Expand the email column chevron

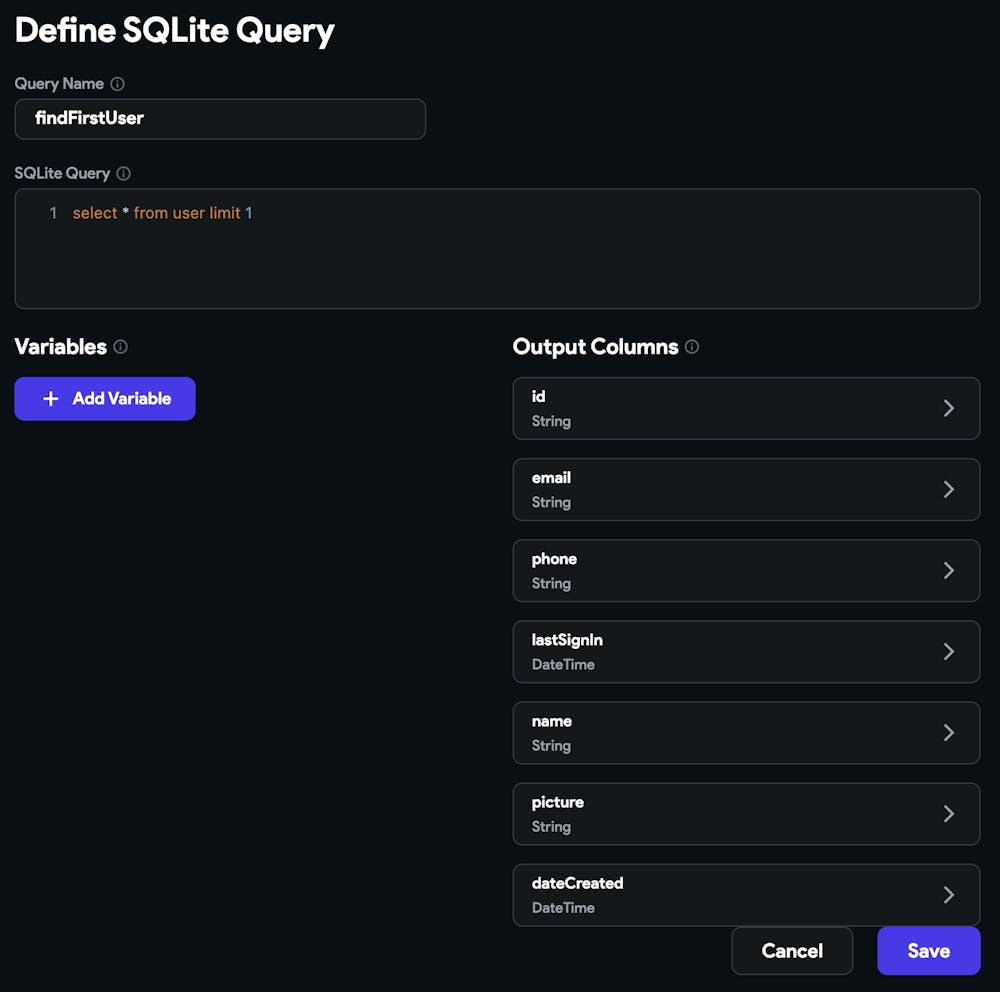point(948,489)
